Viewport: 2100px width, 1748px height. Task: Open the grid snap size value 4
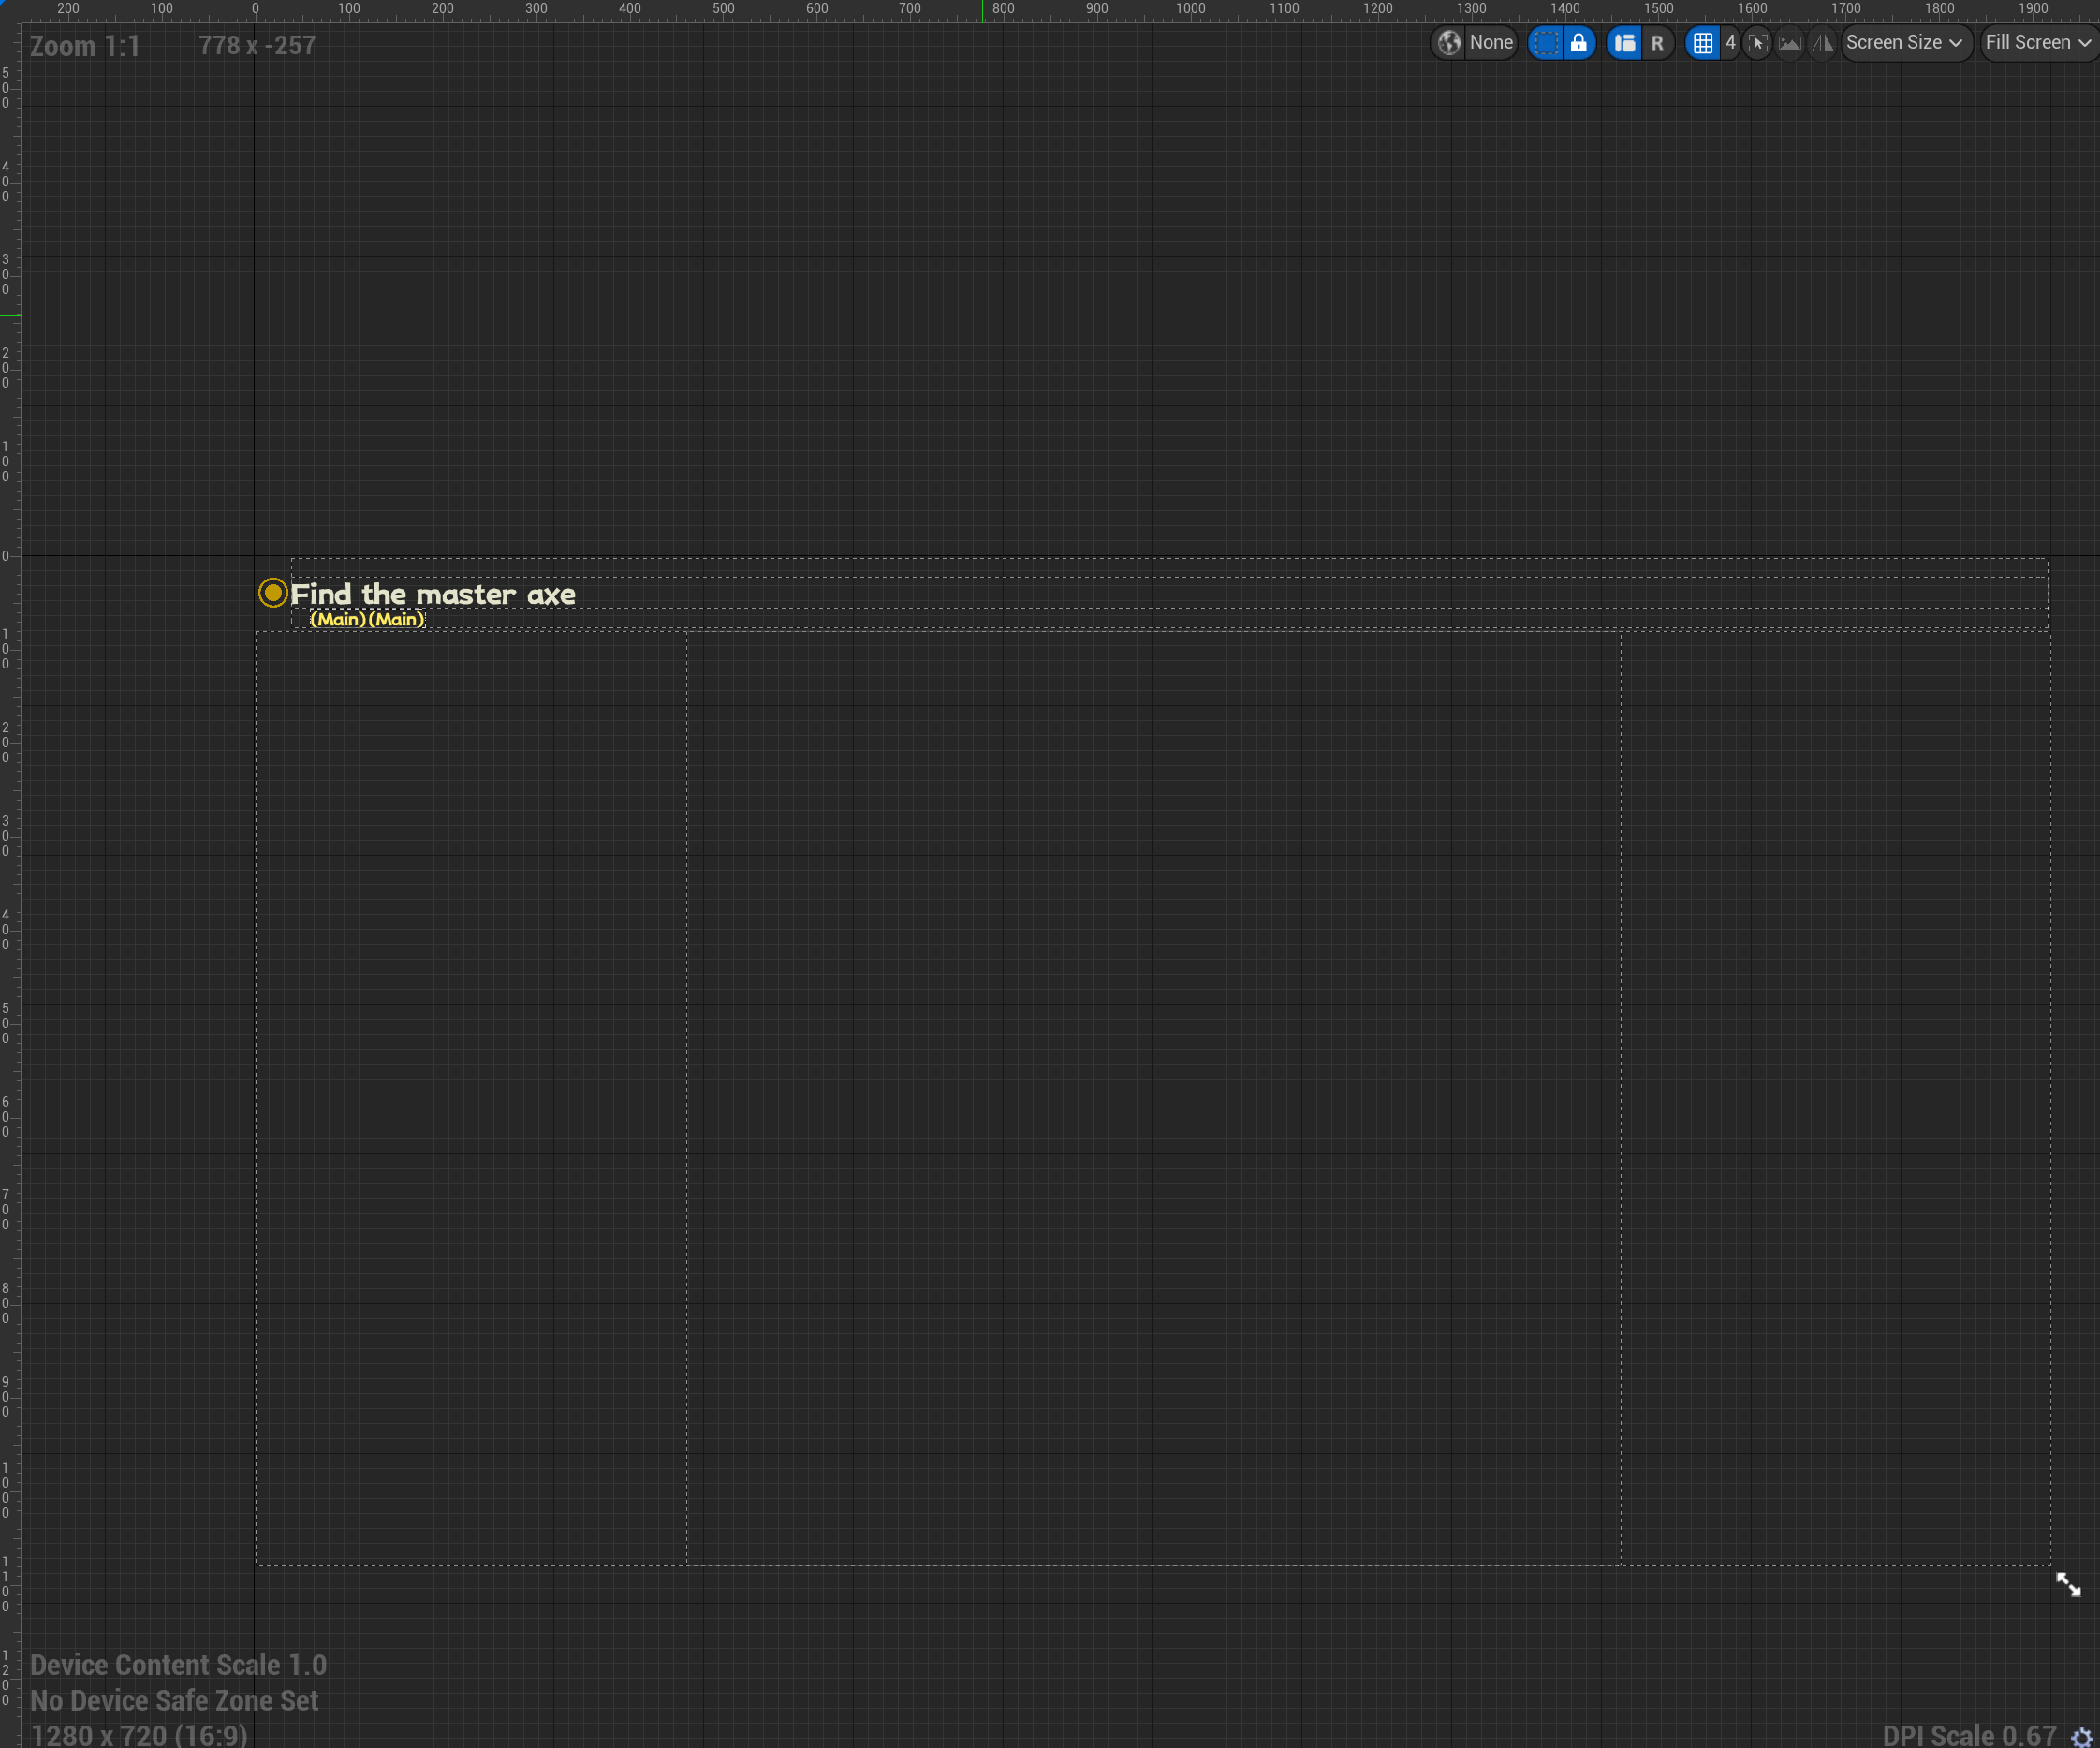[x=1730, y=43]
